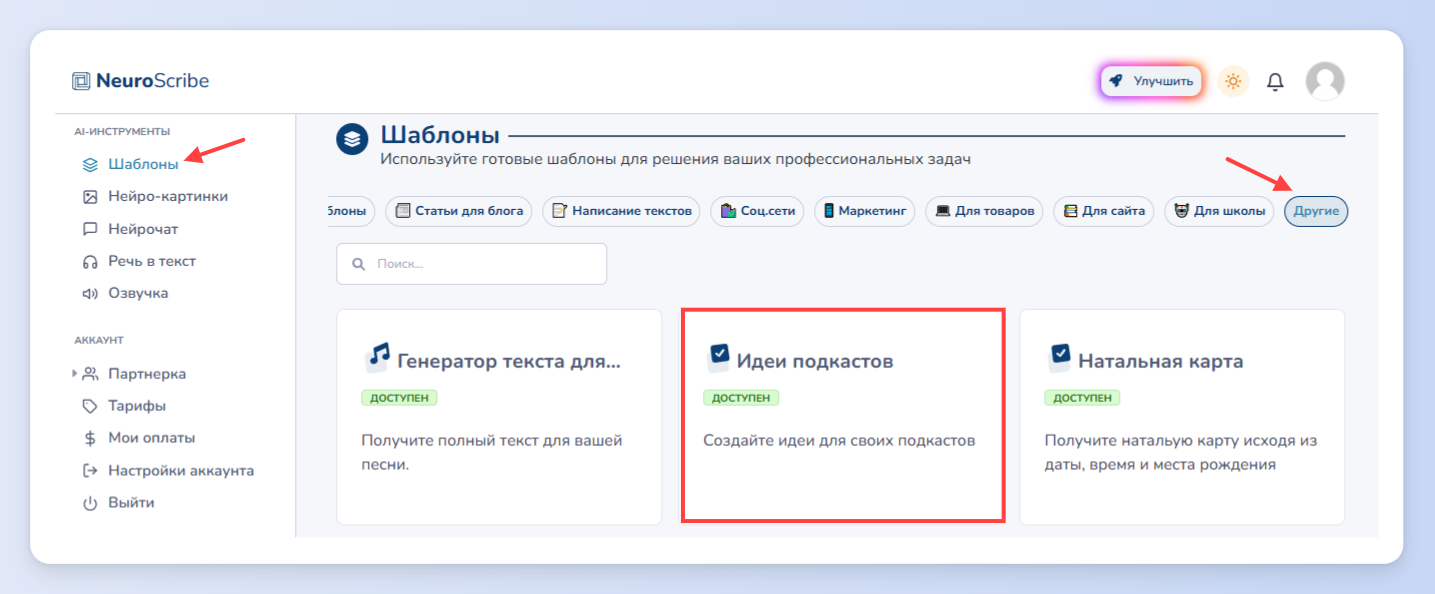Viewport: 1435px width, 594px height.
Task: Toggle the sun theme switch icon
Action: pyautogui.click(x=1233, y=81)
